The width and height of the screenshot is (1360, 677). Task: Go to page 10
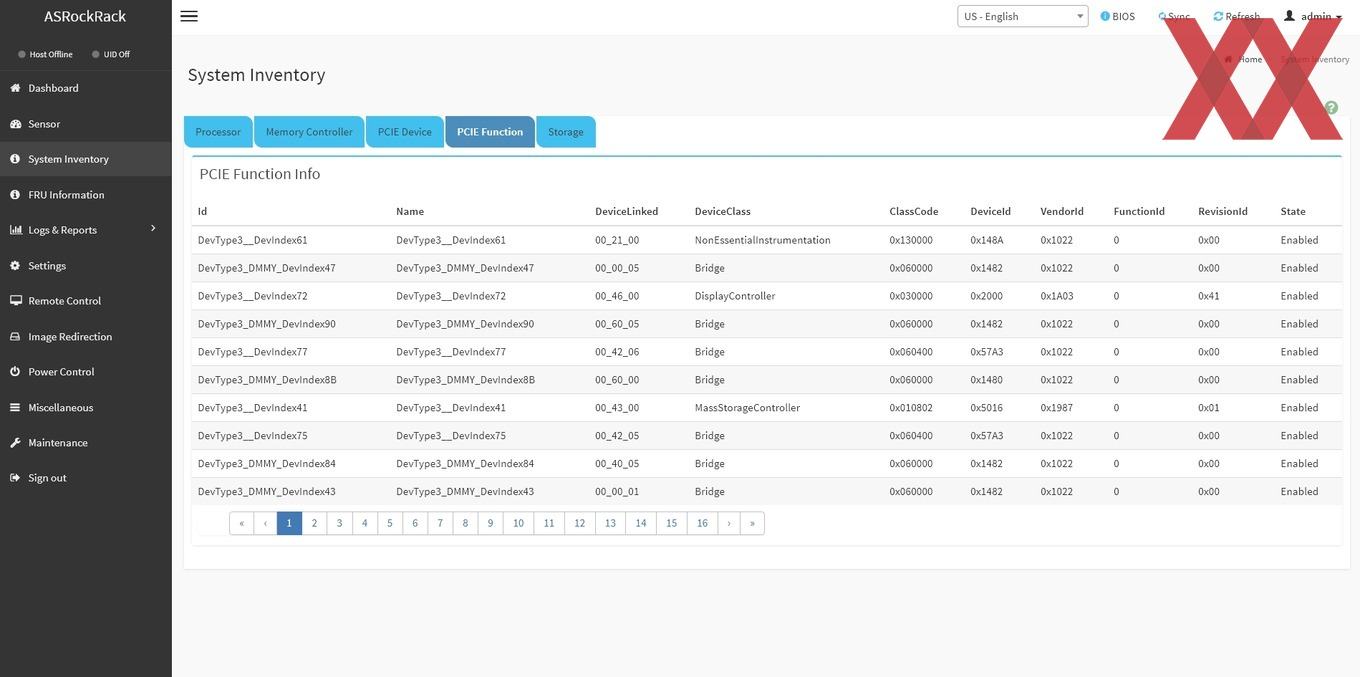click(518, 523)
